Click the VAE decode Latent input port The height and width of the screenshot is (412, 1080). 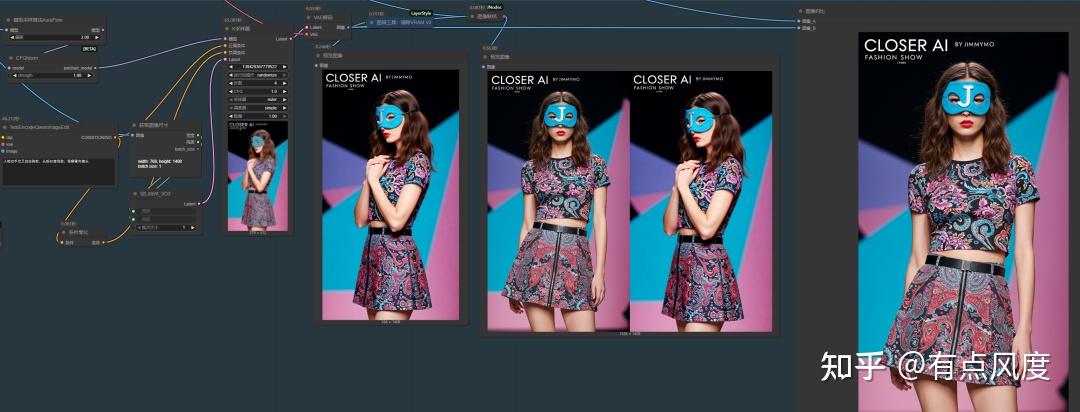309,28
